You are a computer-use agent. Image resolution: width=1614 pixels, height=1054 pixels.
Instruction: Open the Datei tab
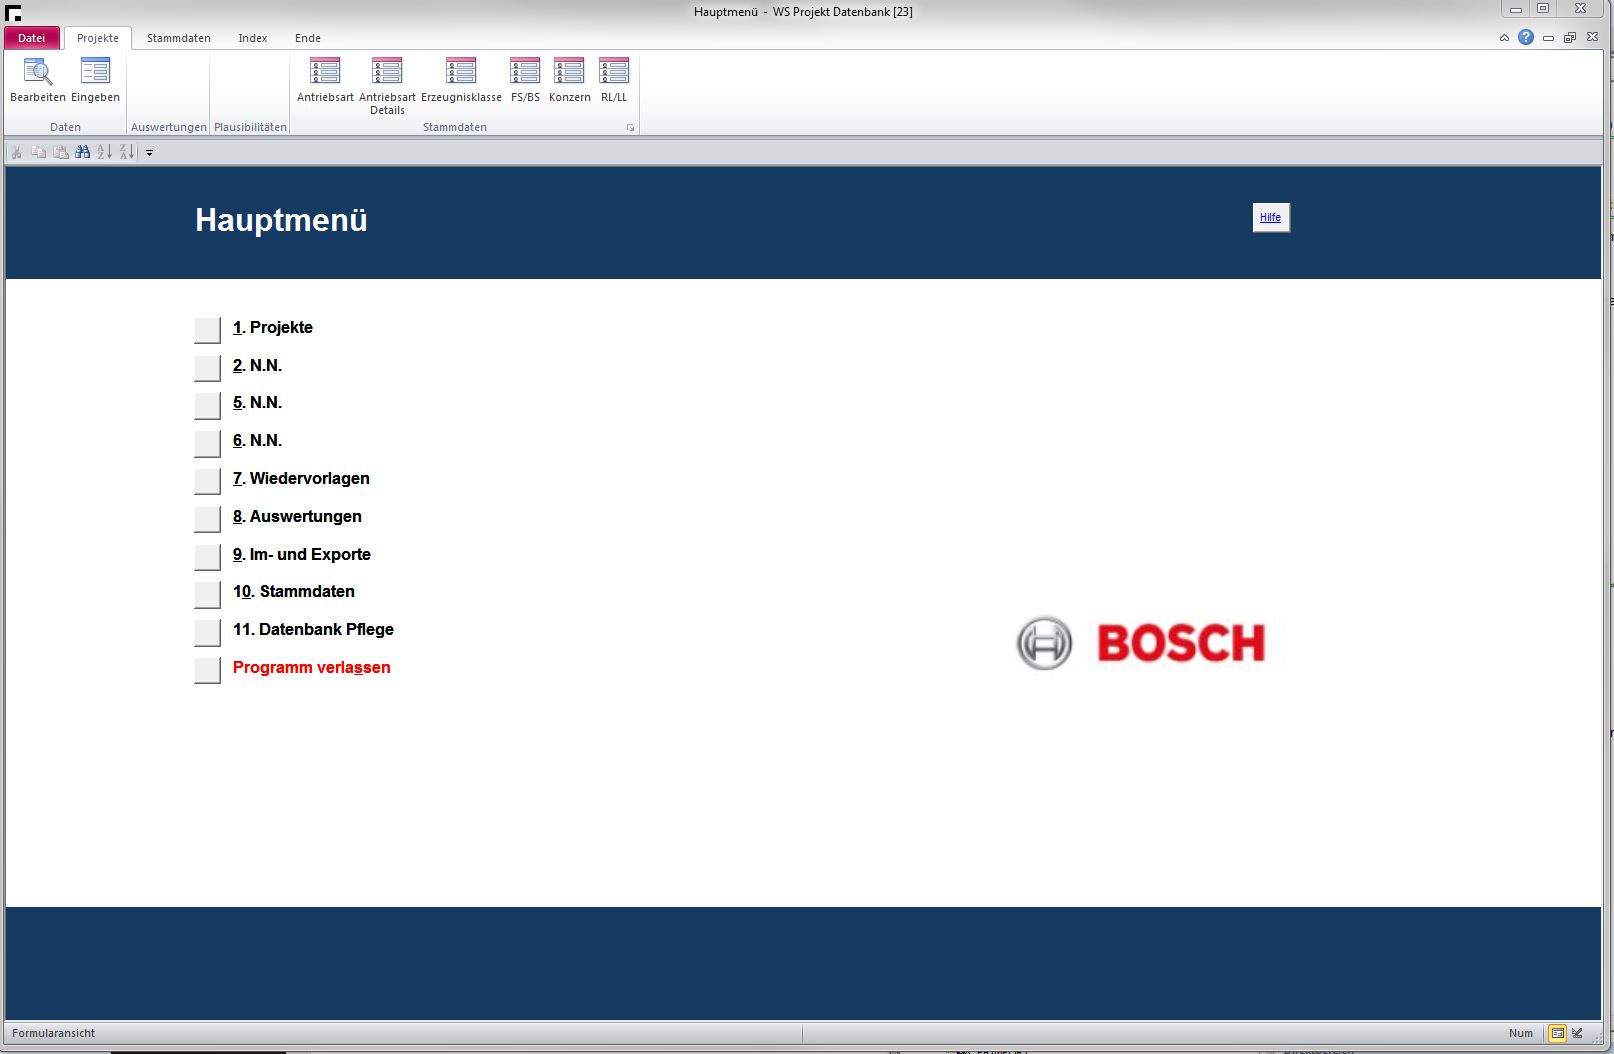[x=32, y=38]
